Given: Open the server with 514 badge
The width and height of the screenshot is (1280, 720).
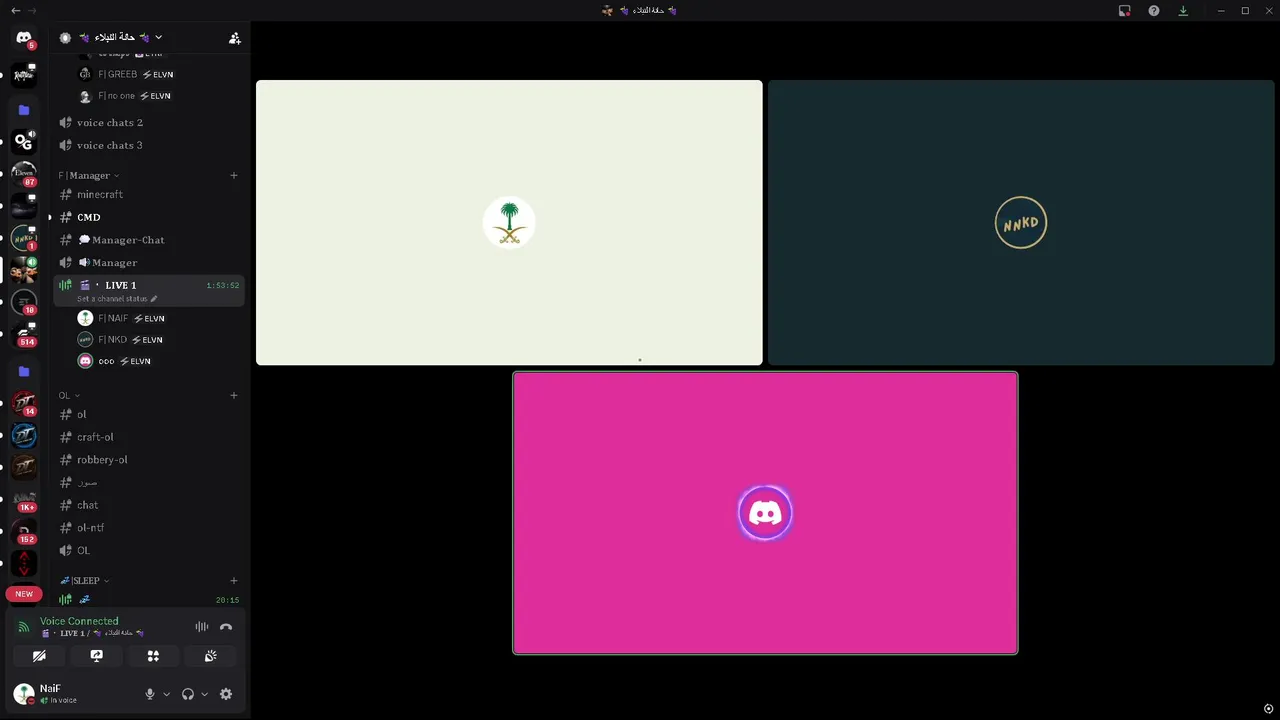Looking at the screenshot, I should 24,334.
